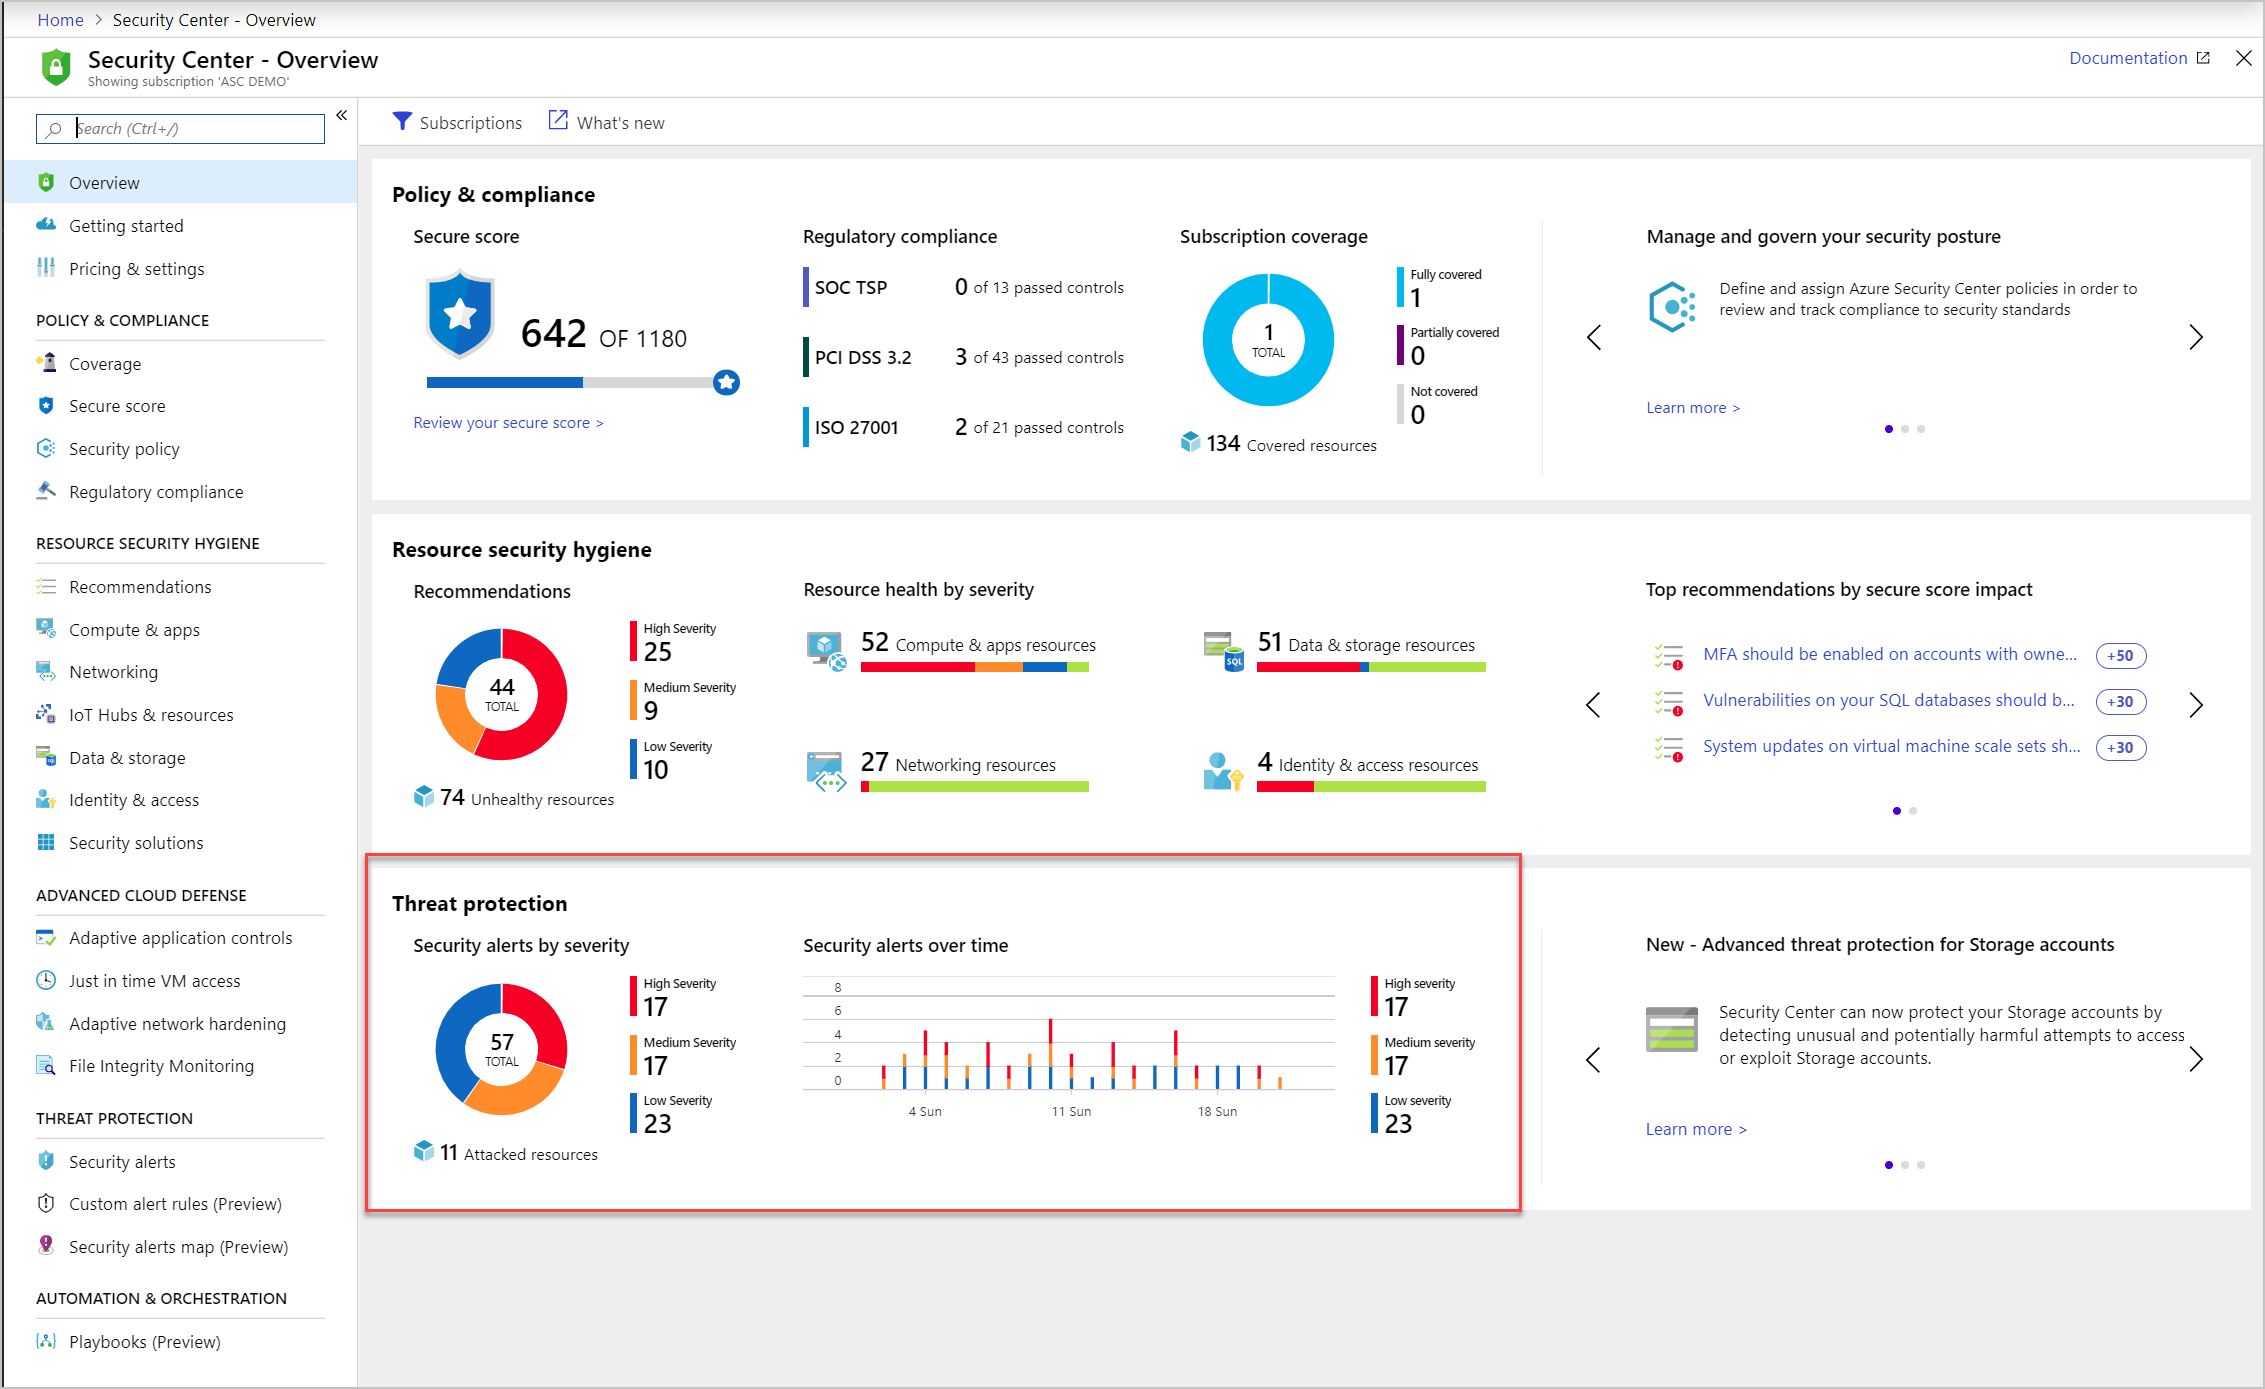Click the Security alerts by severity donut
This screenshot has width=2265, height=1389.
pos(501,1049)
